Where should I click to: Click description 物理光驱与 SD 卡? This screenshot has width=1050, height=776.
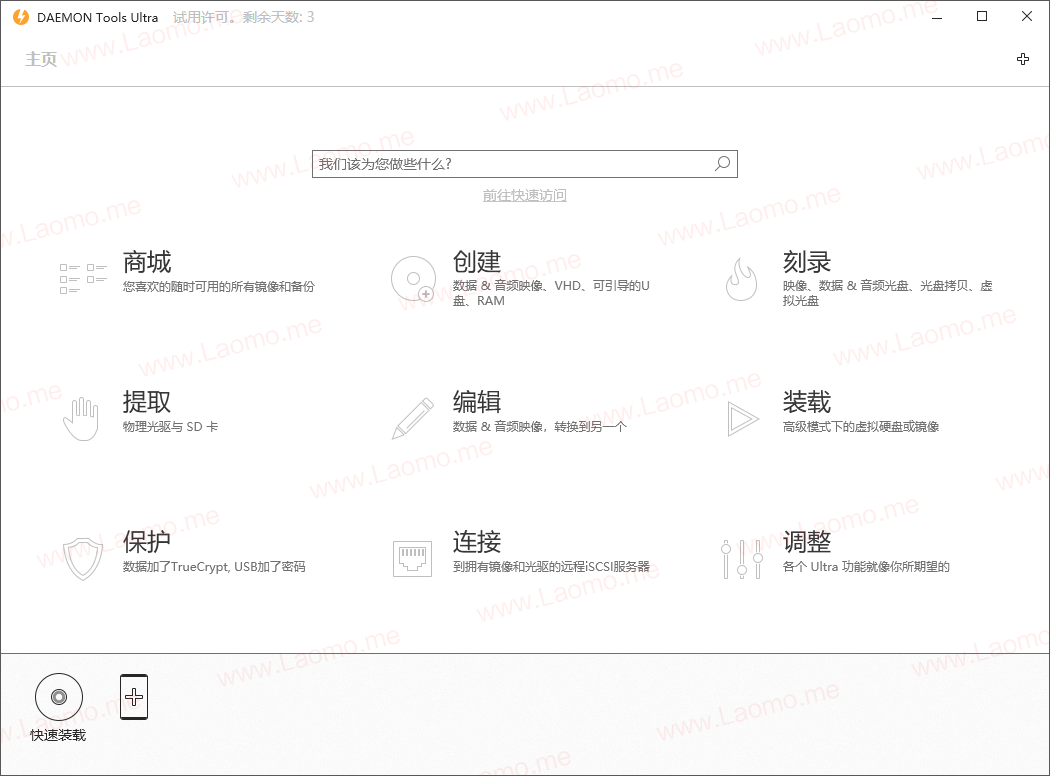(x=170, y=426)
